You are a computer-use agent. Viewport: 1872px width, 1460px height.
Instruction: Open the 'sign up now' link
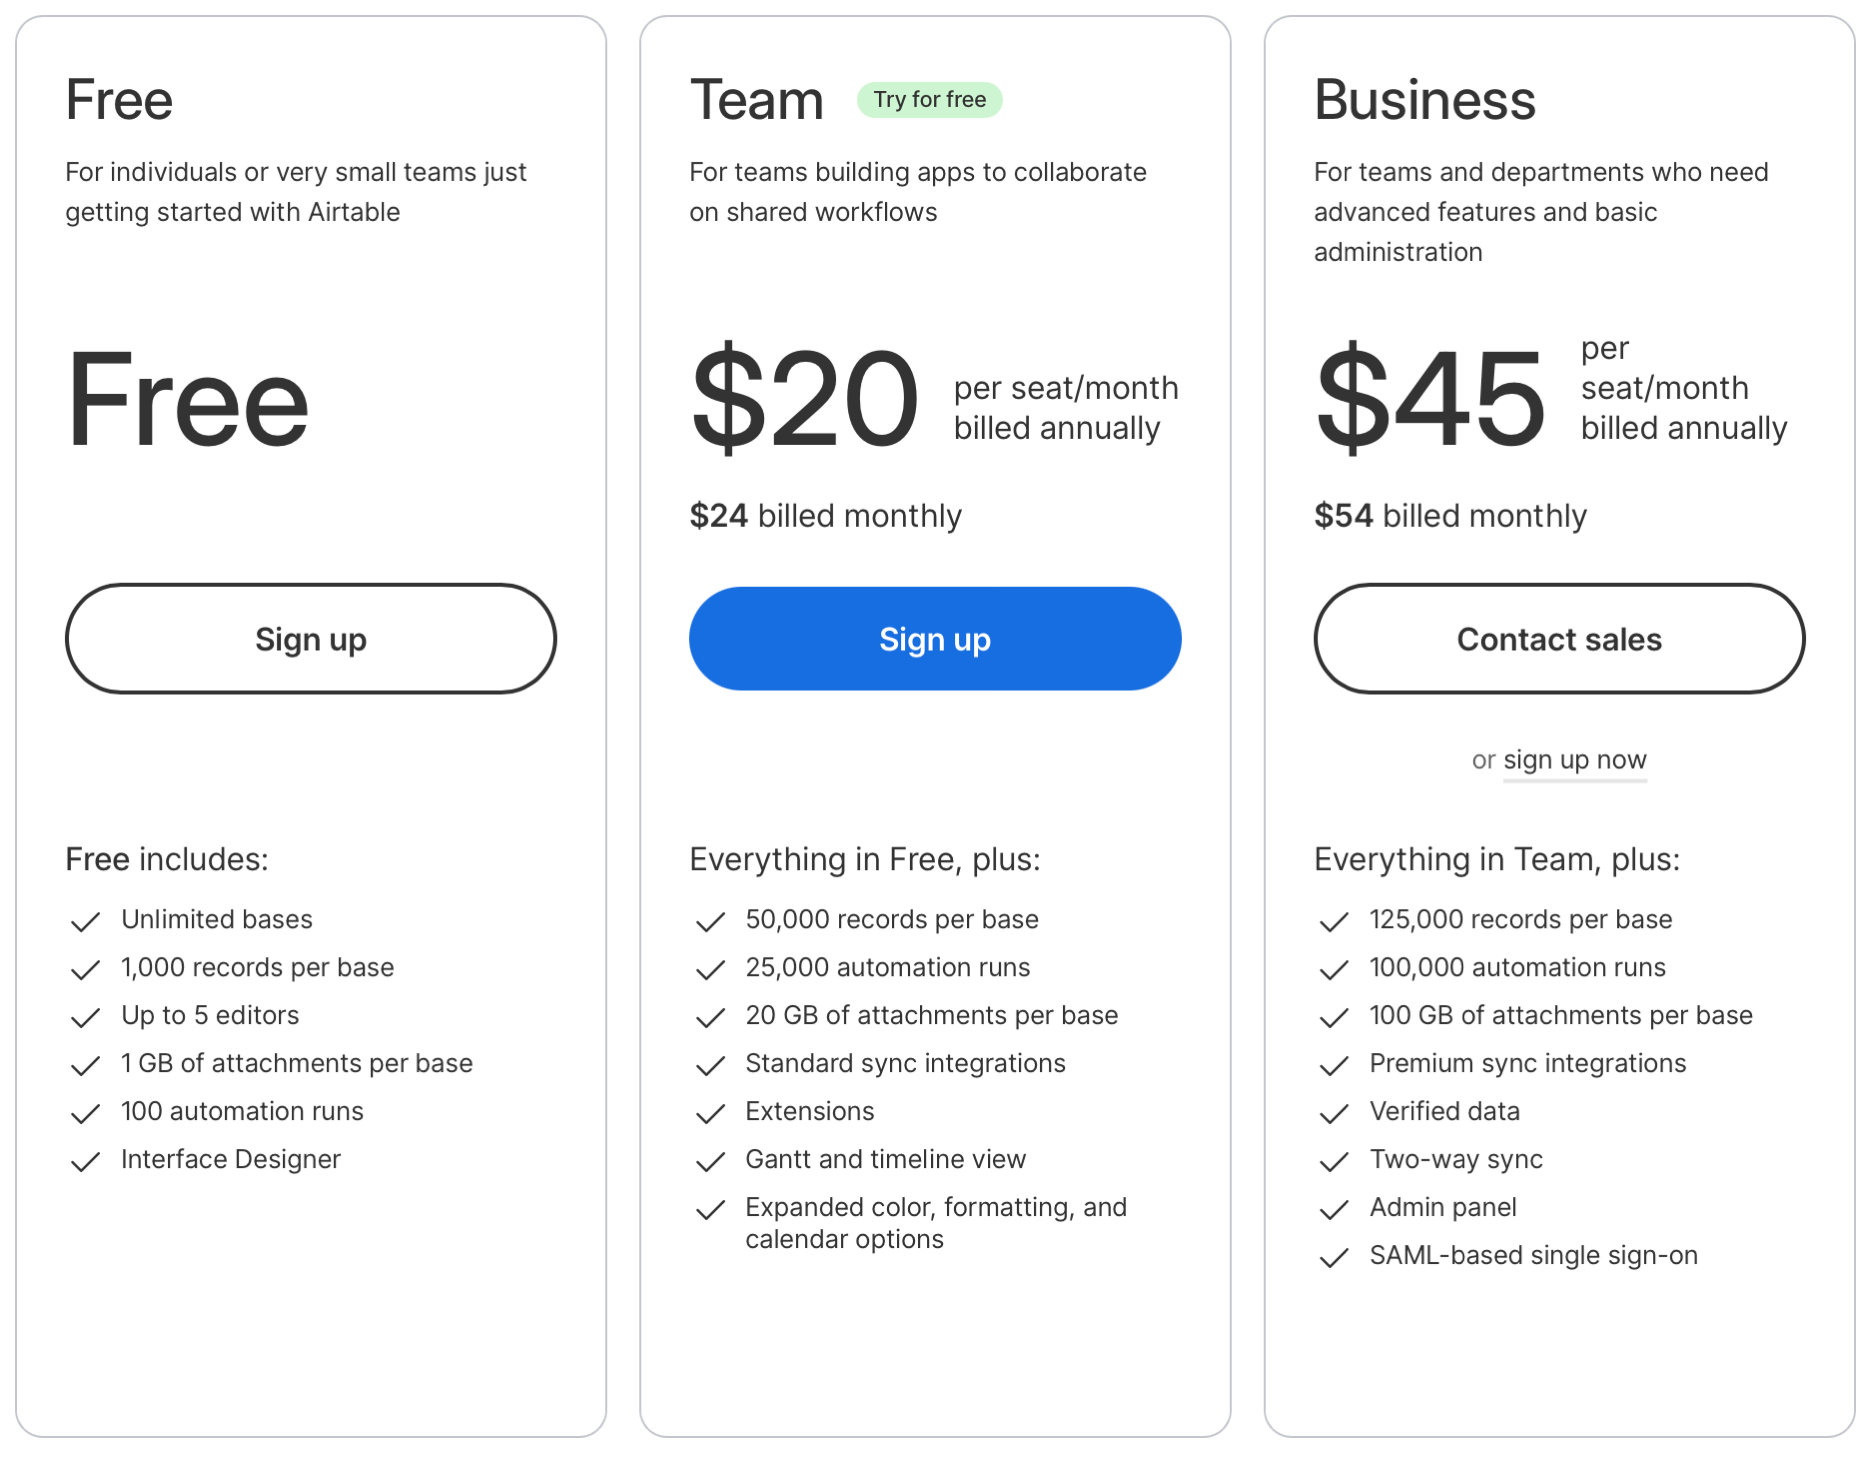1574,760
